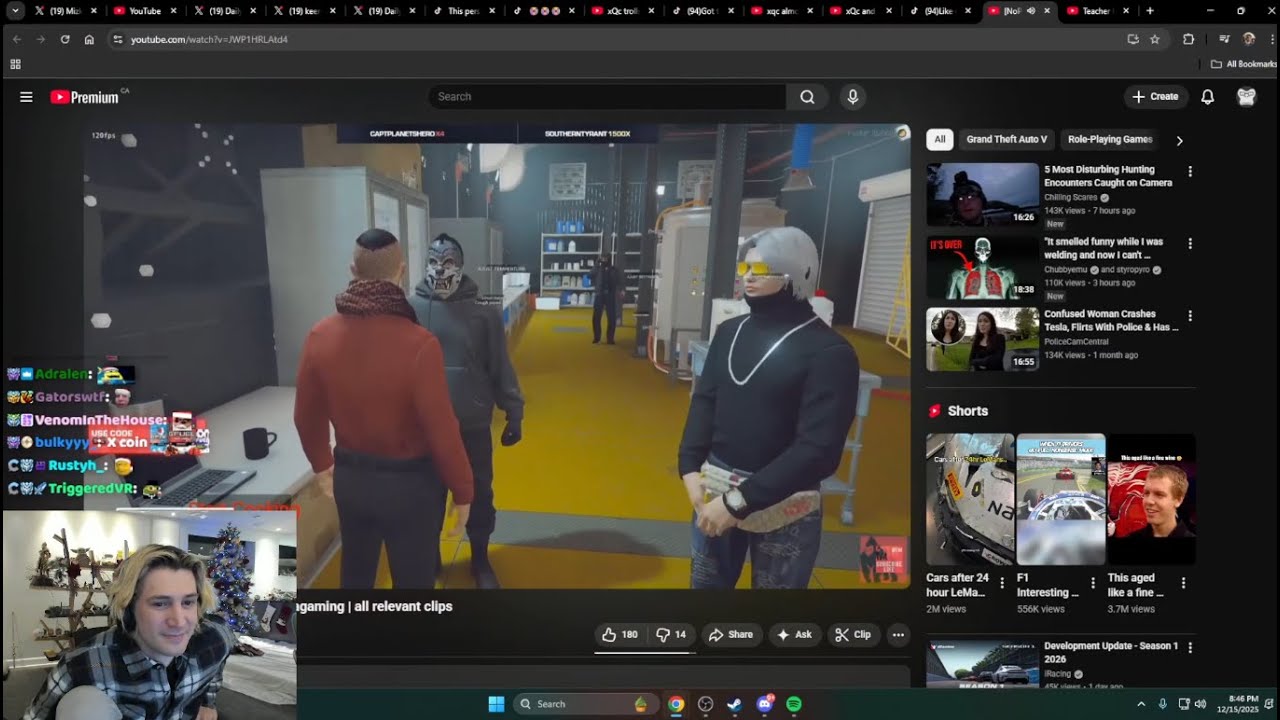
Task: Open a new browser tab
Action: [x=1150, y=11]
